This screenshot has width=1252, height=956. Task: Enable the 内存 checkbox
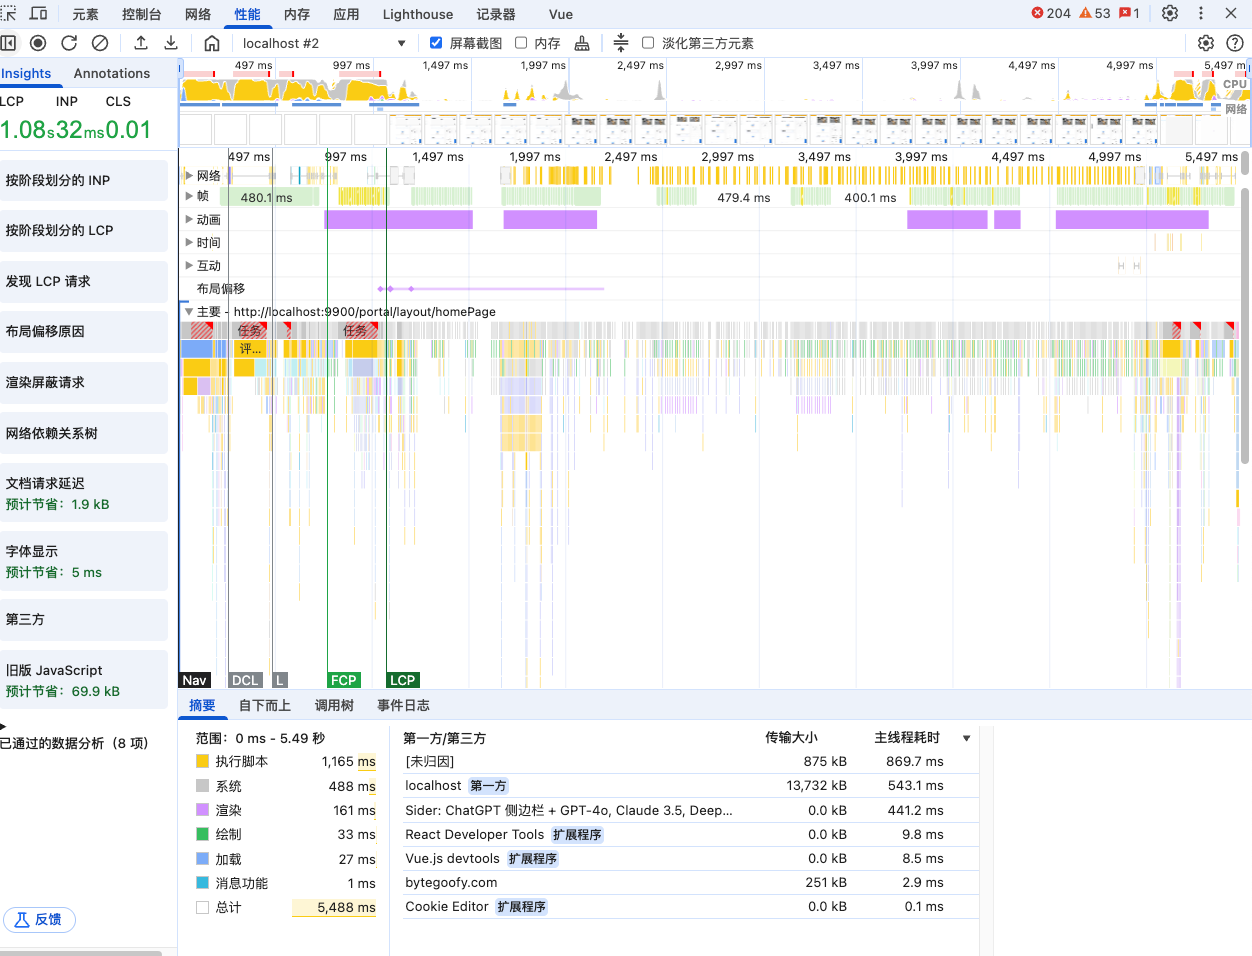click(521, 43)
